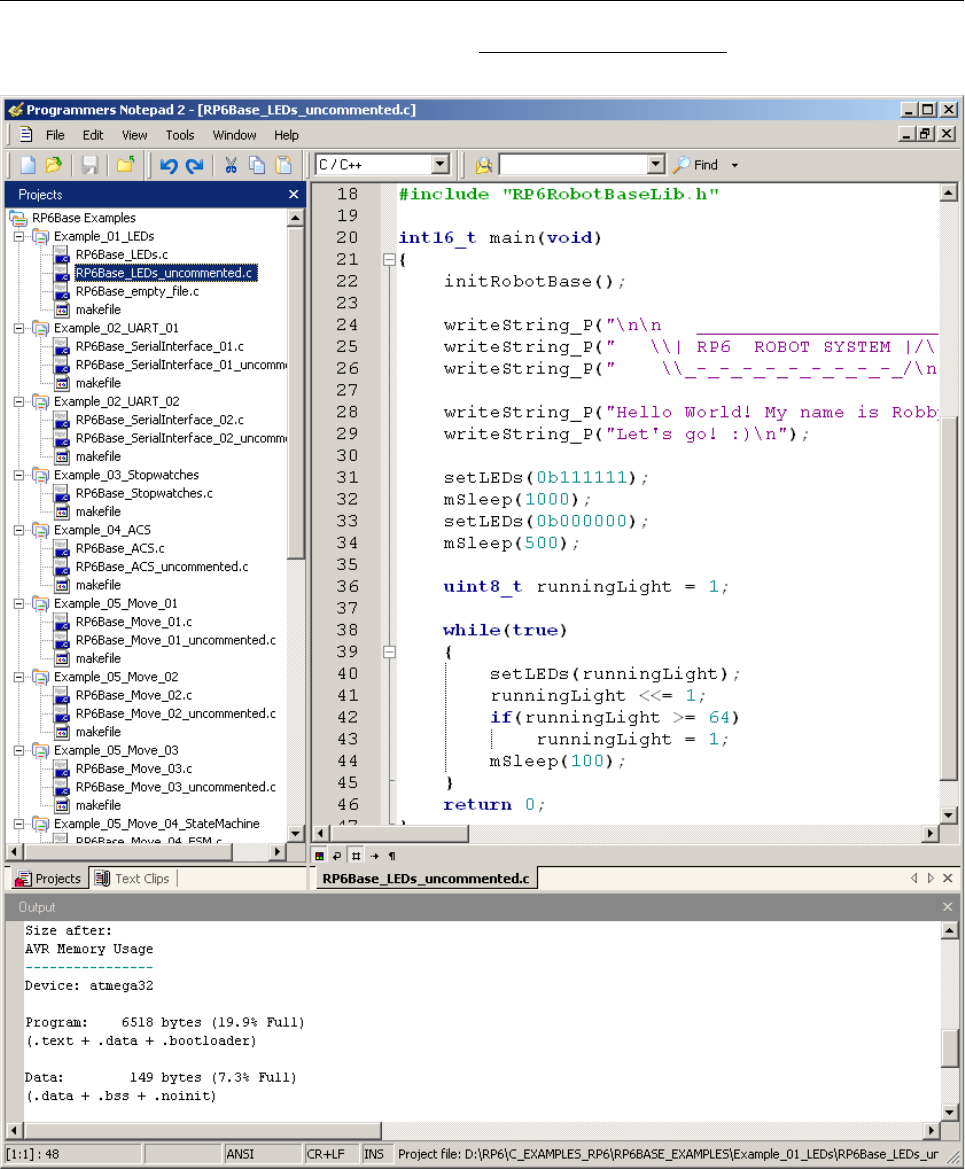Select RP6Base_empty_file.c in project tree
Viewport: 965px width, 1169px height.
coord(137,292)
